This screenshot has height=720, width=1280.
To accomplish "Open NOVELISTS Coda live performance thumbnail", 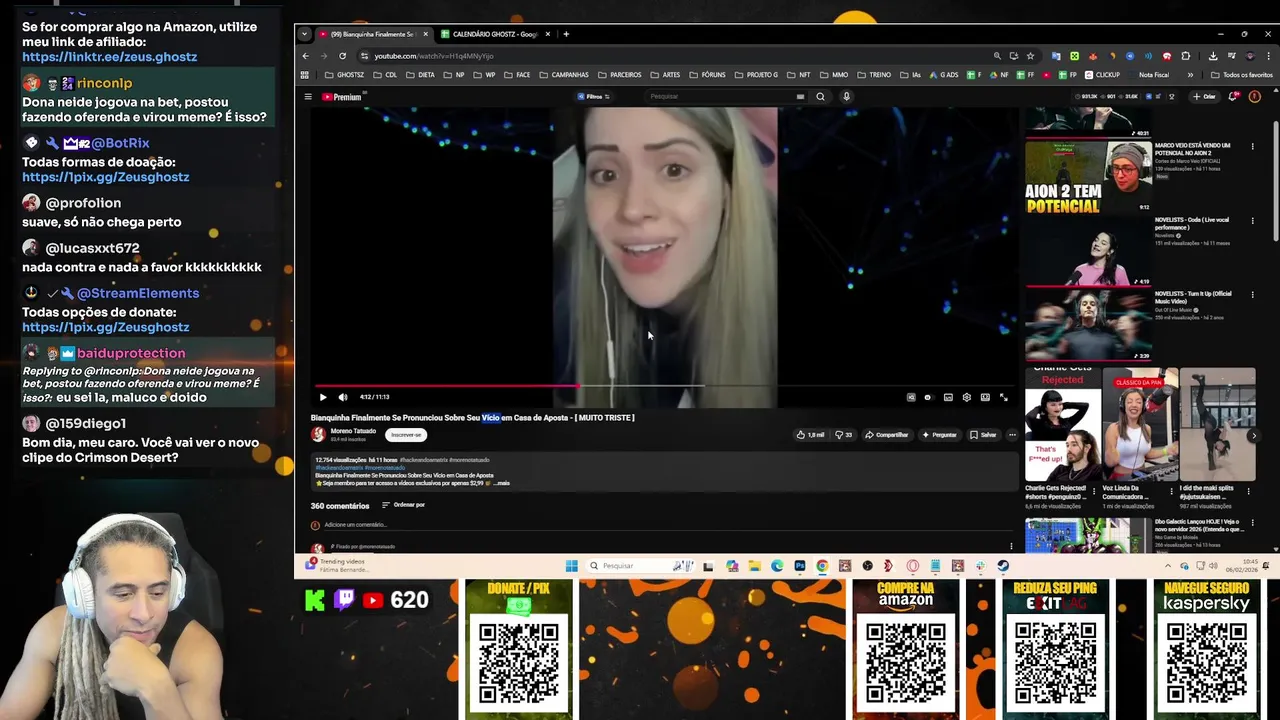I will click(x=1088, y=251).
